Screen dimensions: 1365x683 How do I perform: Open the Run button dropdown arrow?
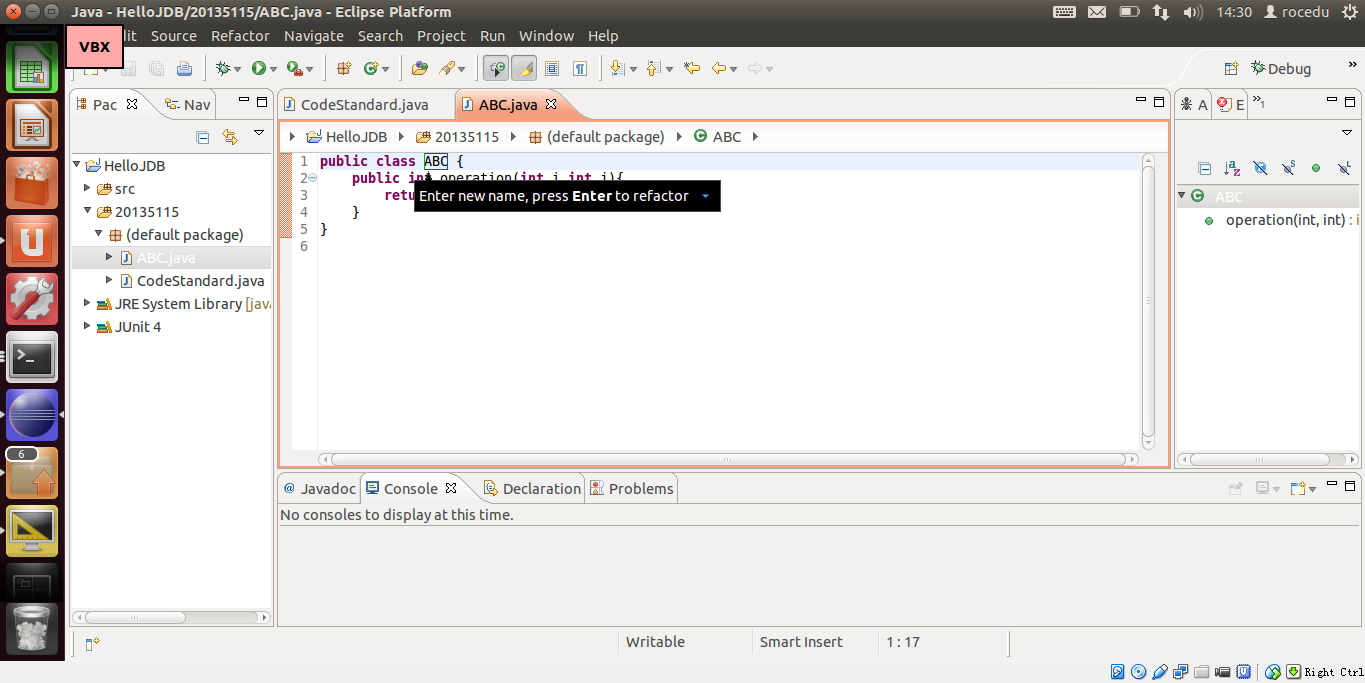pyautogui.click(x=273, y=69)
